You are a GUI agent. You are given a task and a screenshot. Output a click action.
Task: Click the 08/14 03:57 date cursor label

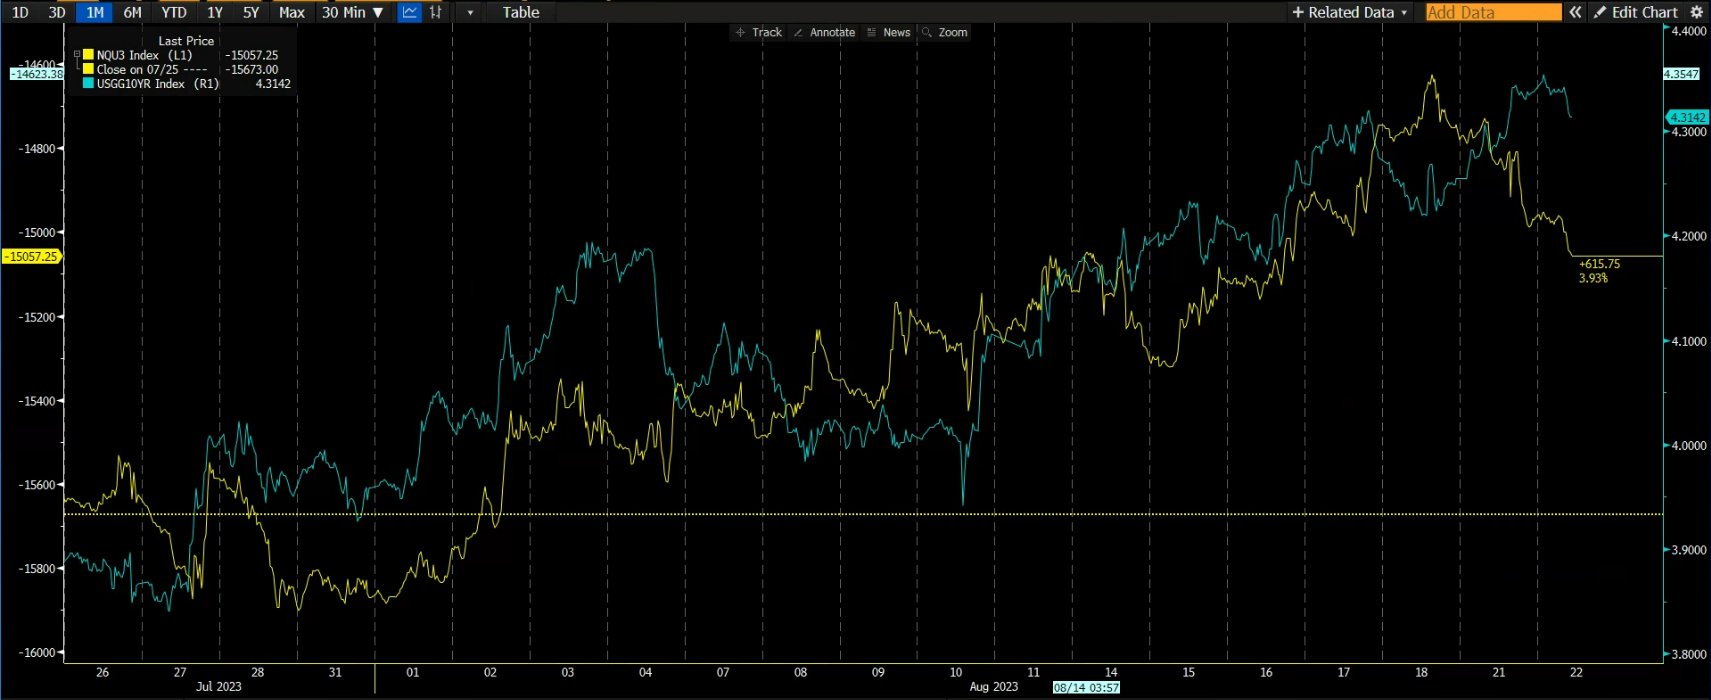coord(1086,688)
